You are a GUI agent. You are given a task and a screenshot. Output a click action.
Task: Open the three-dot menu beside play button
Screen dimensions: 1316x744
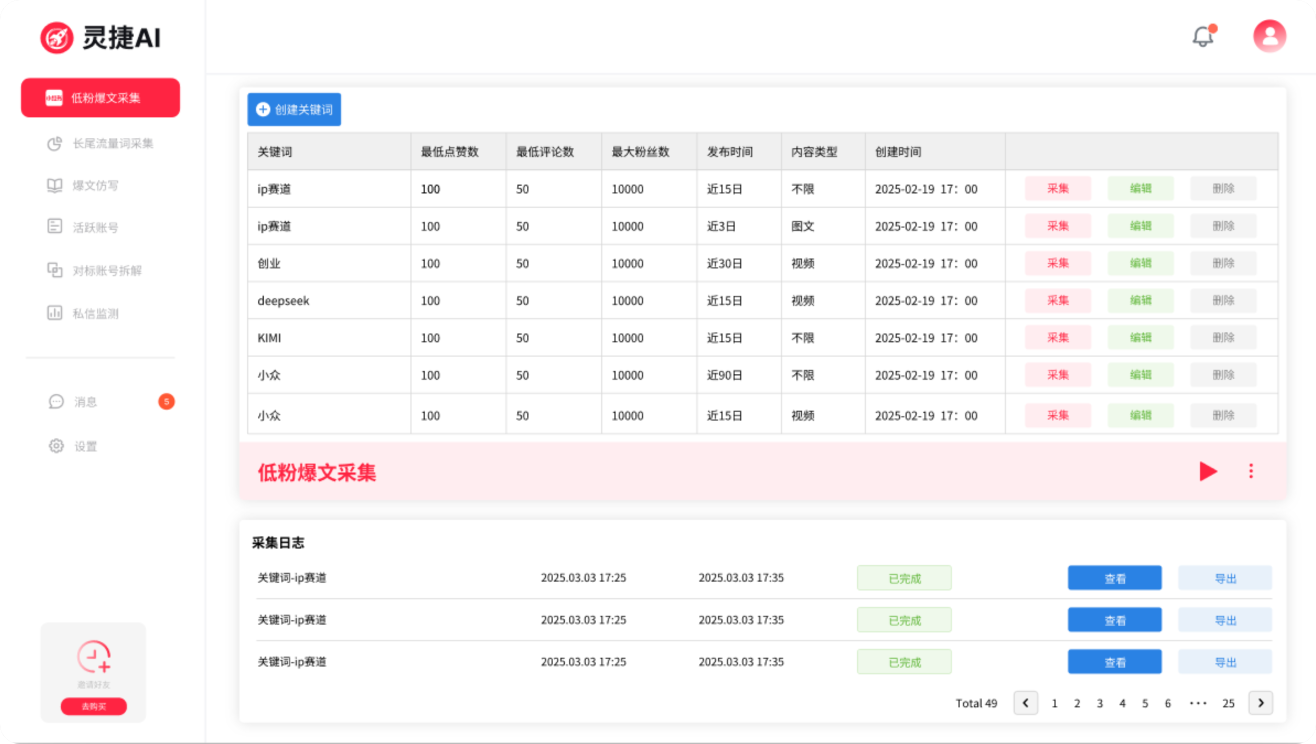click(x=1251, y=471)
